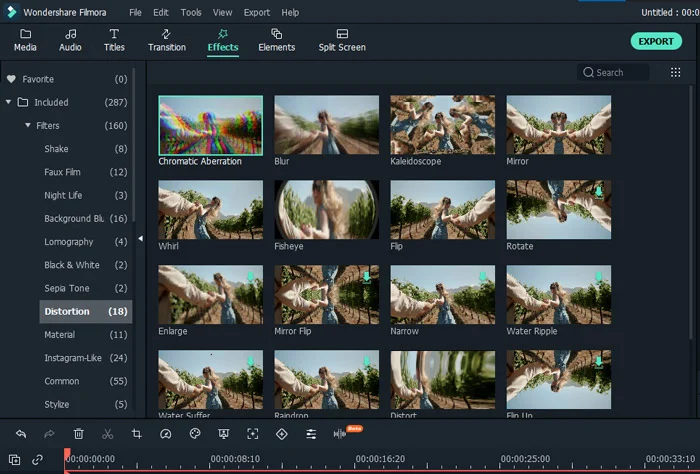Open the speed control icon
The width and height of the screenshot is (700, 474).
click(166, 434)
